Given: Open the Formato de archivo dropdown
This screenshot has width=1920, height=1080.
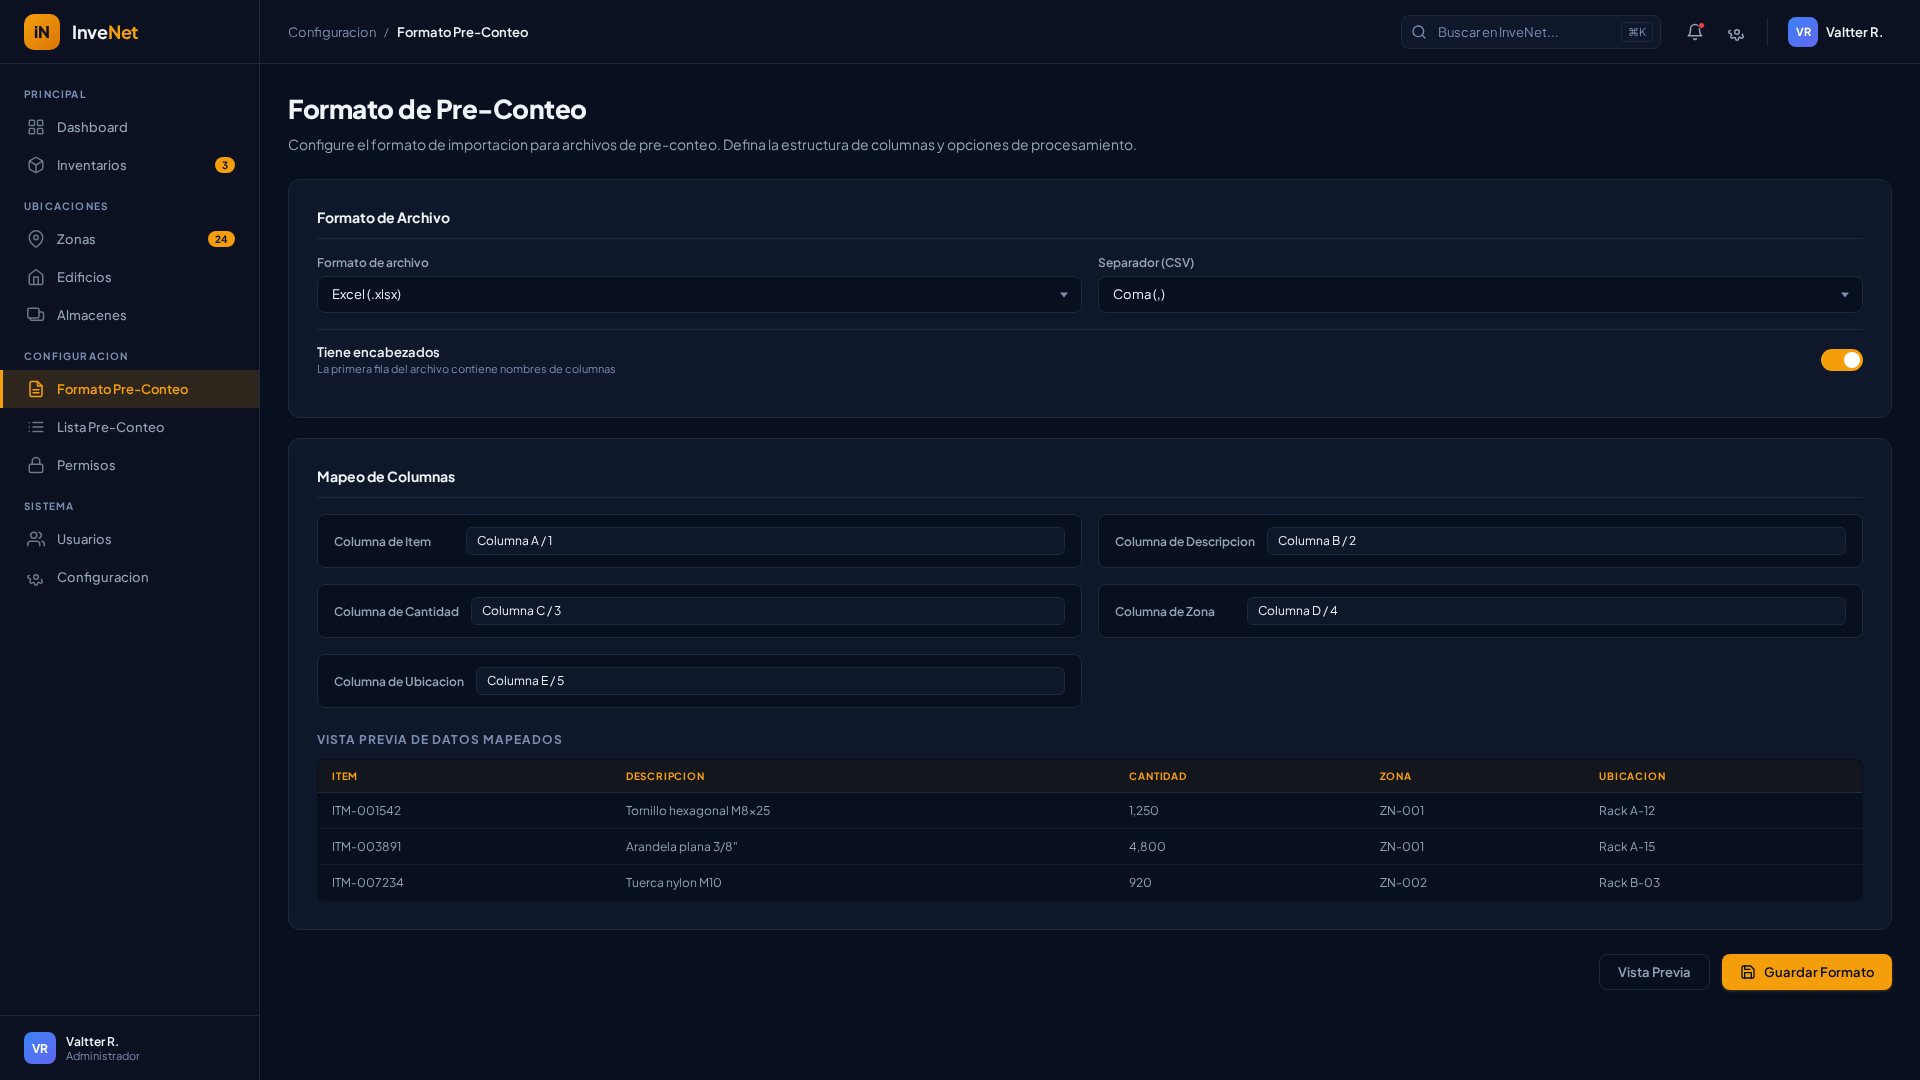Looking at the screenshot, I should point(698,295).
